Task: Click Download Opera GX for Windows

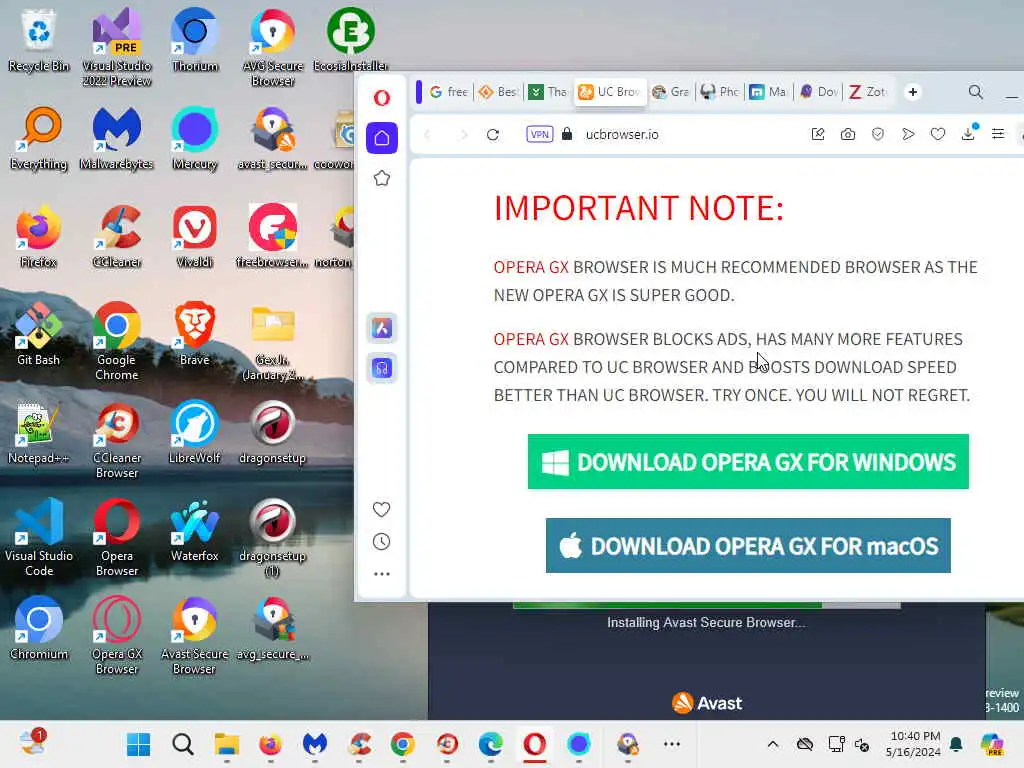Action: [x=748, y=462]
